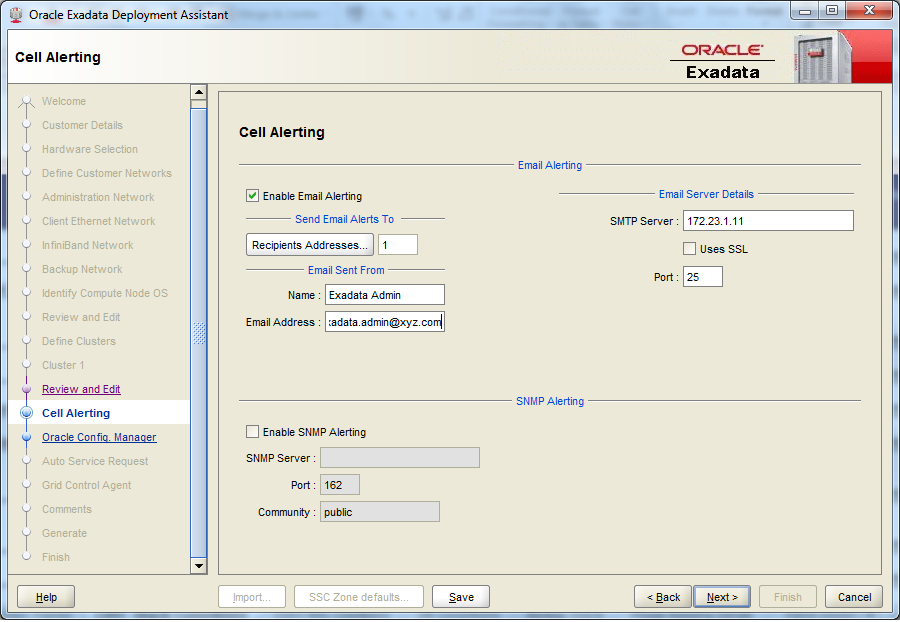Open Help
Image resolution: width=900 pixels, height=622 pixels.
click(45, 596)
